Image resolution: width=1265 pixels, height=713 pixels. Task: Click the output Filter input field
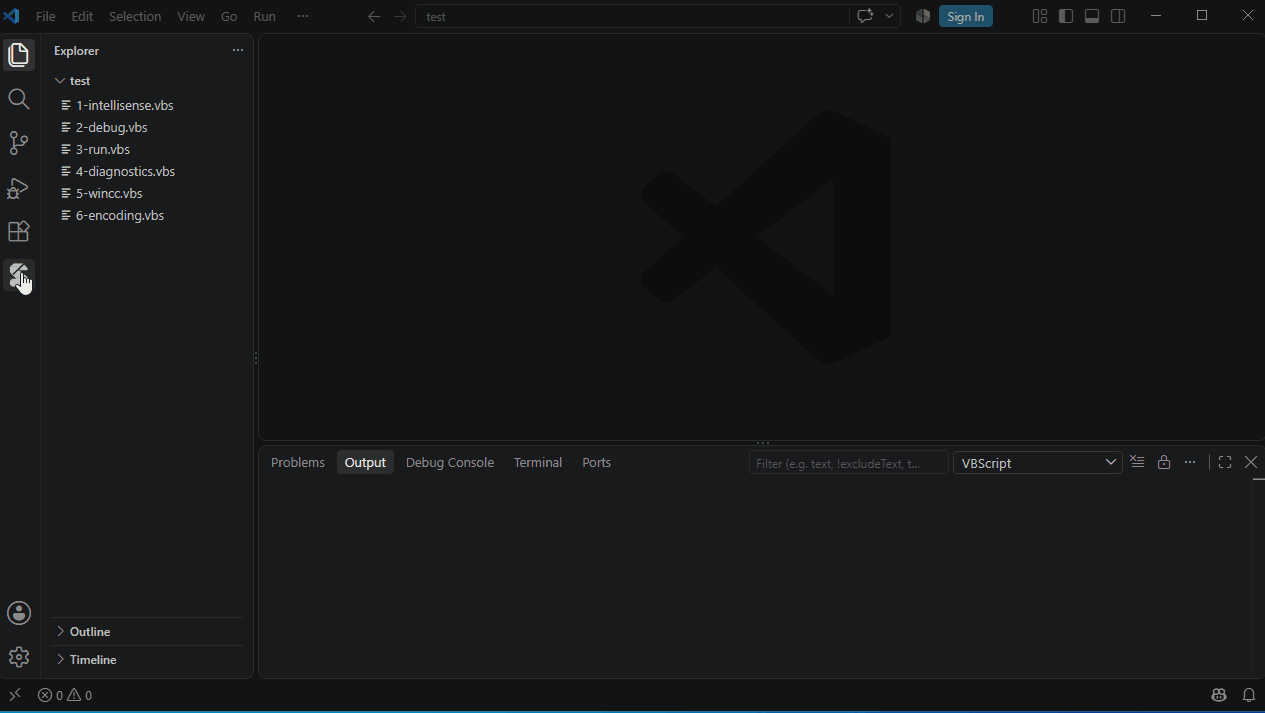848,462
